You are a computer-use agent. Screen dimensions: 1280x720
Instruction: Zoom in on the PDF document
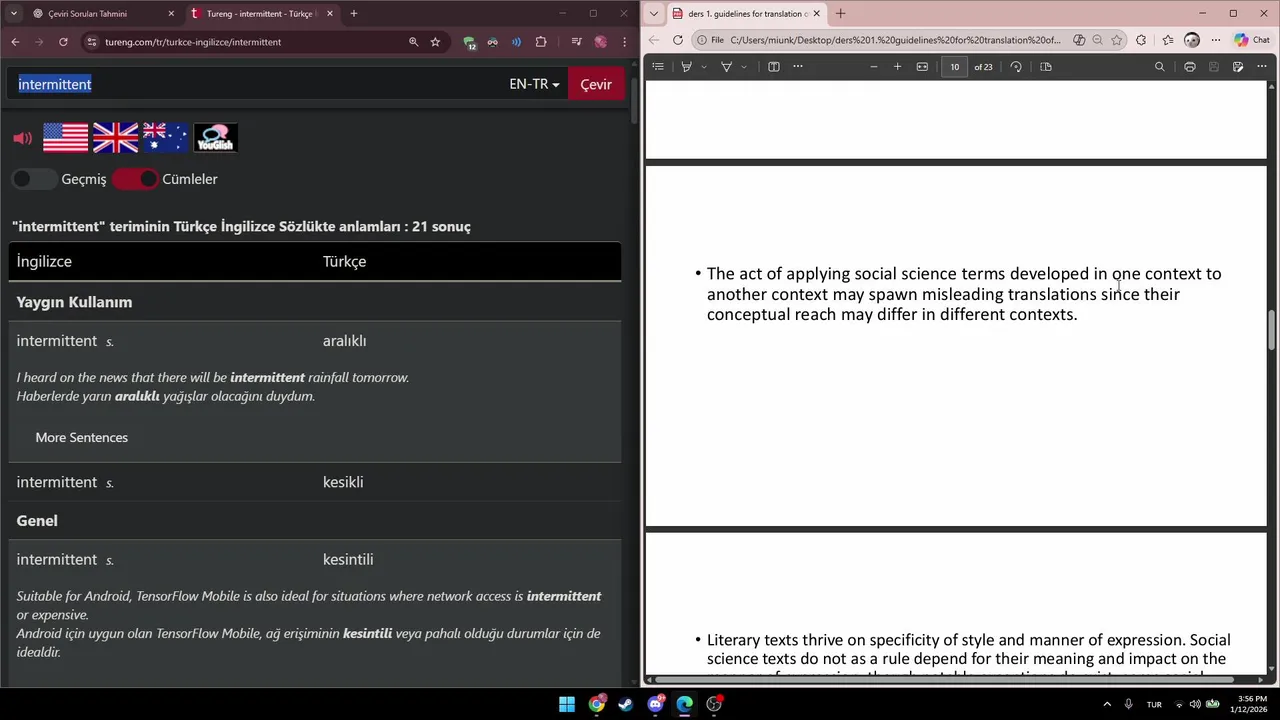pyautogui.click(x=897, y=67)
